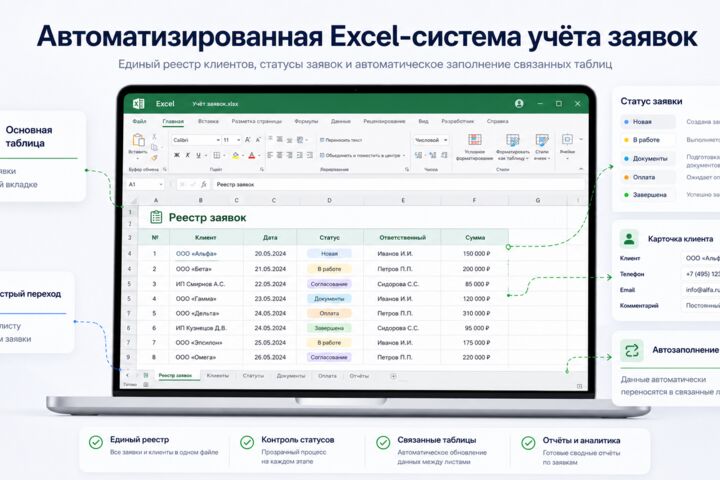Screen dimensions: 720x480
Task: Click the Перенос текста wrap text button
Action: 341,140
